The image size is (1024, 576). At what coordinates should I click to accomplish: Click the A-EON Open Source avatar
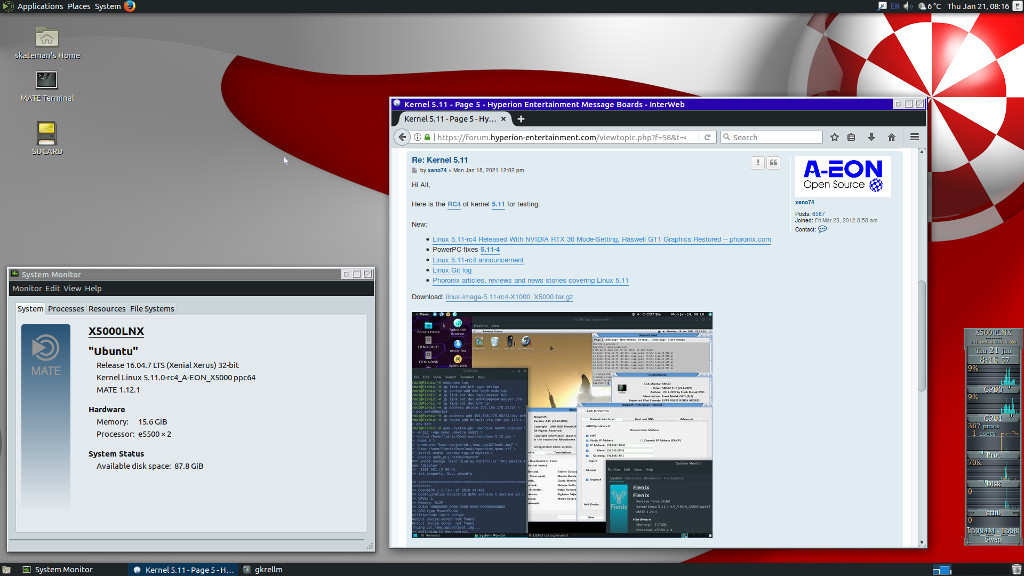[842, 176]
